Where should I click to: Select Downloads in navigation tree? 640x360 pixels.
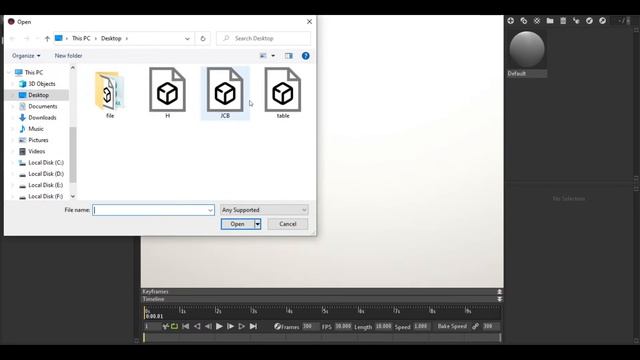click(x=42, y=118)
